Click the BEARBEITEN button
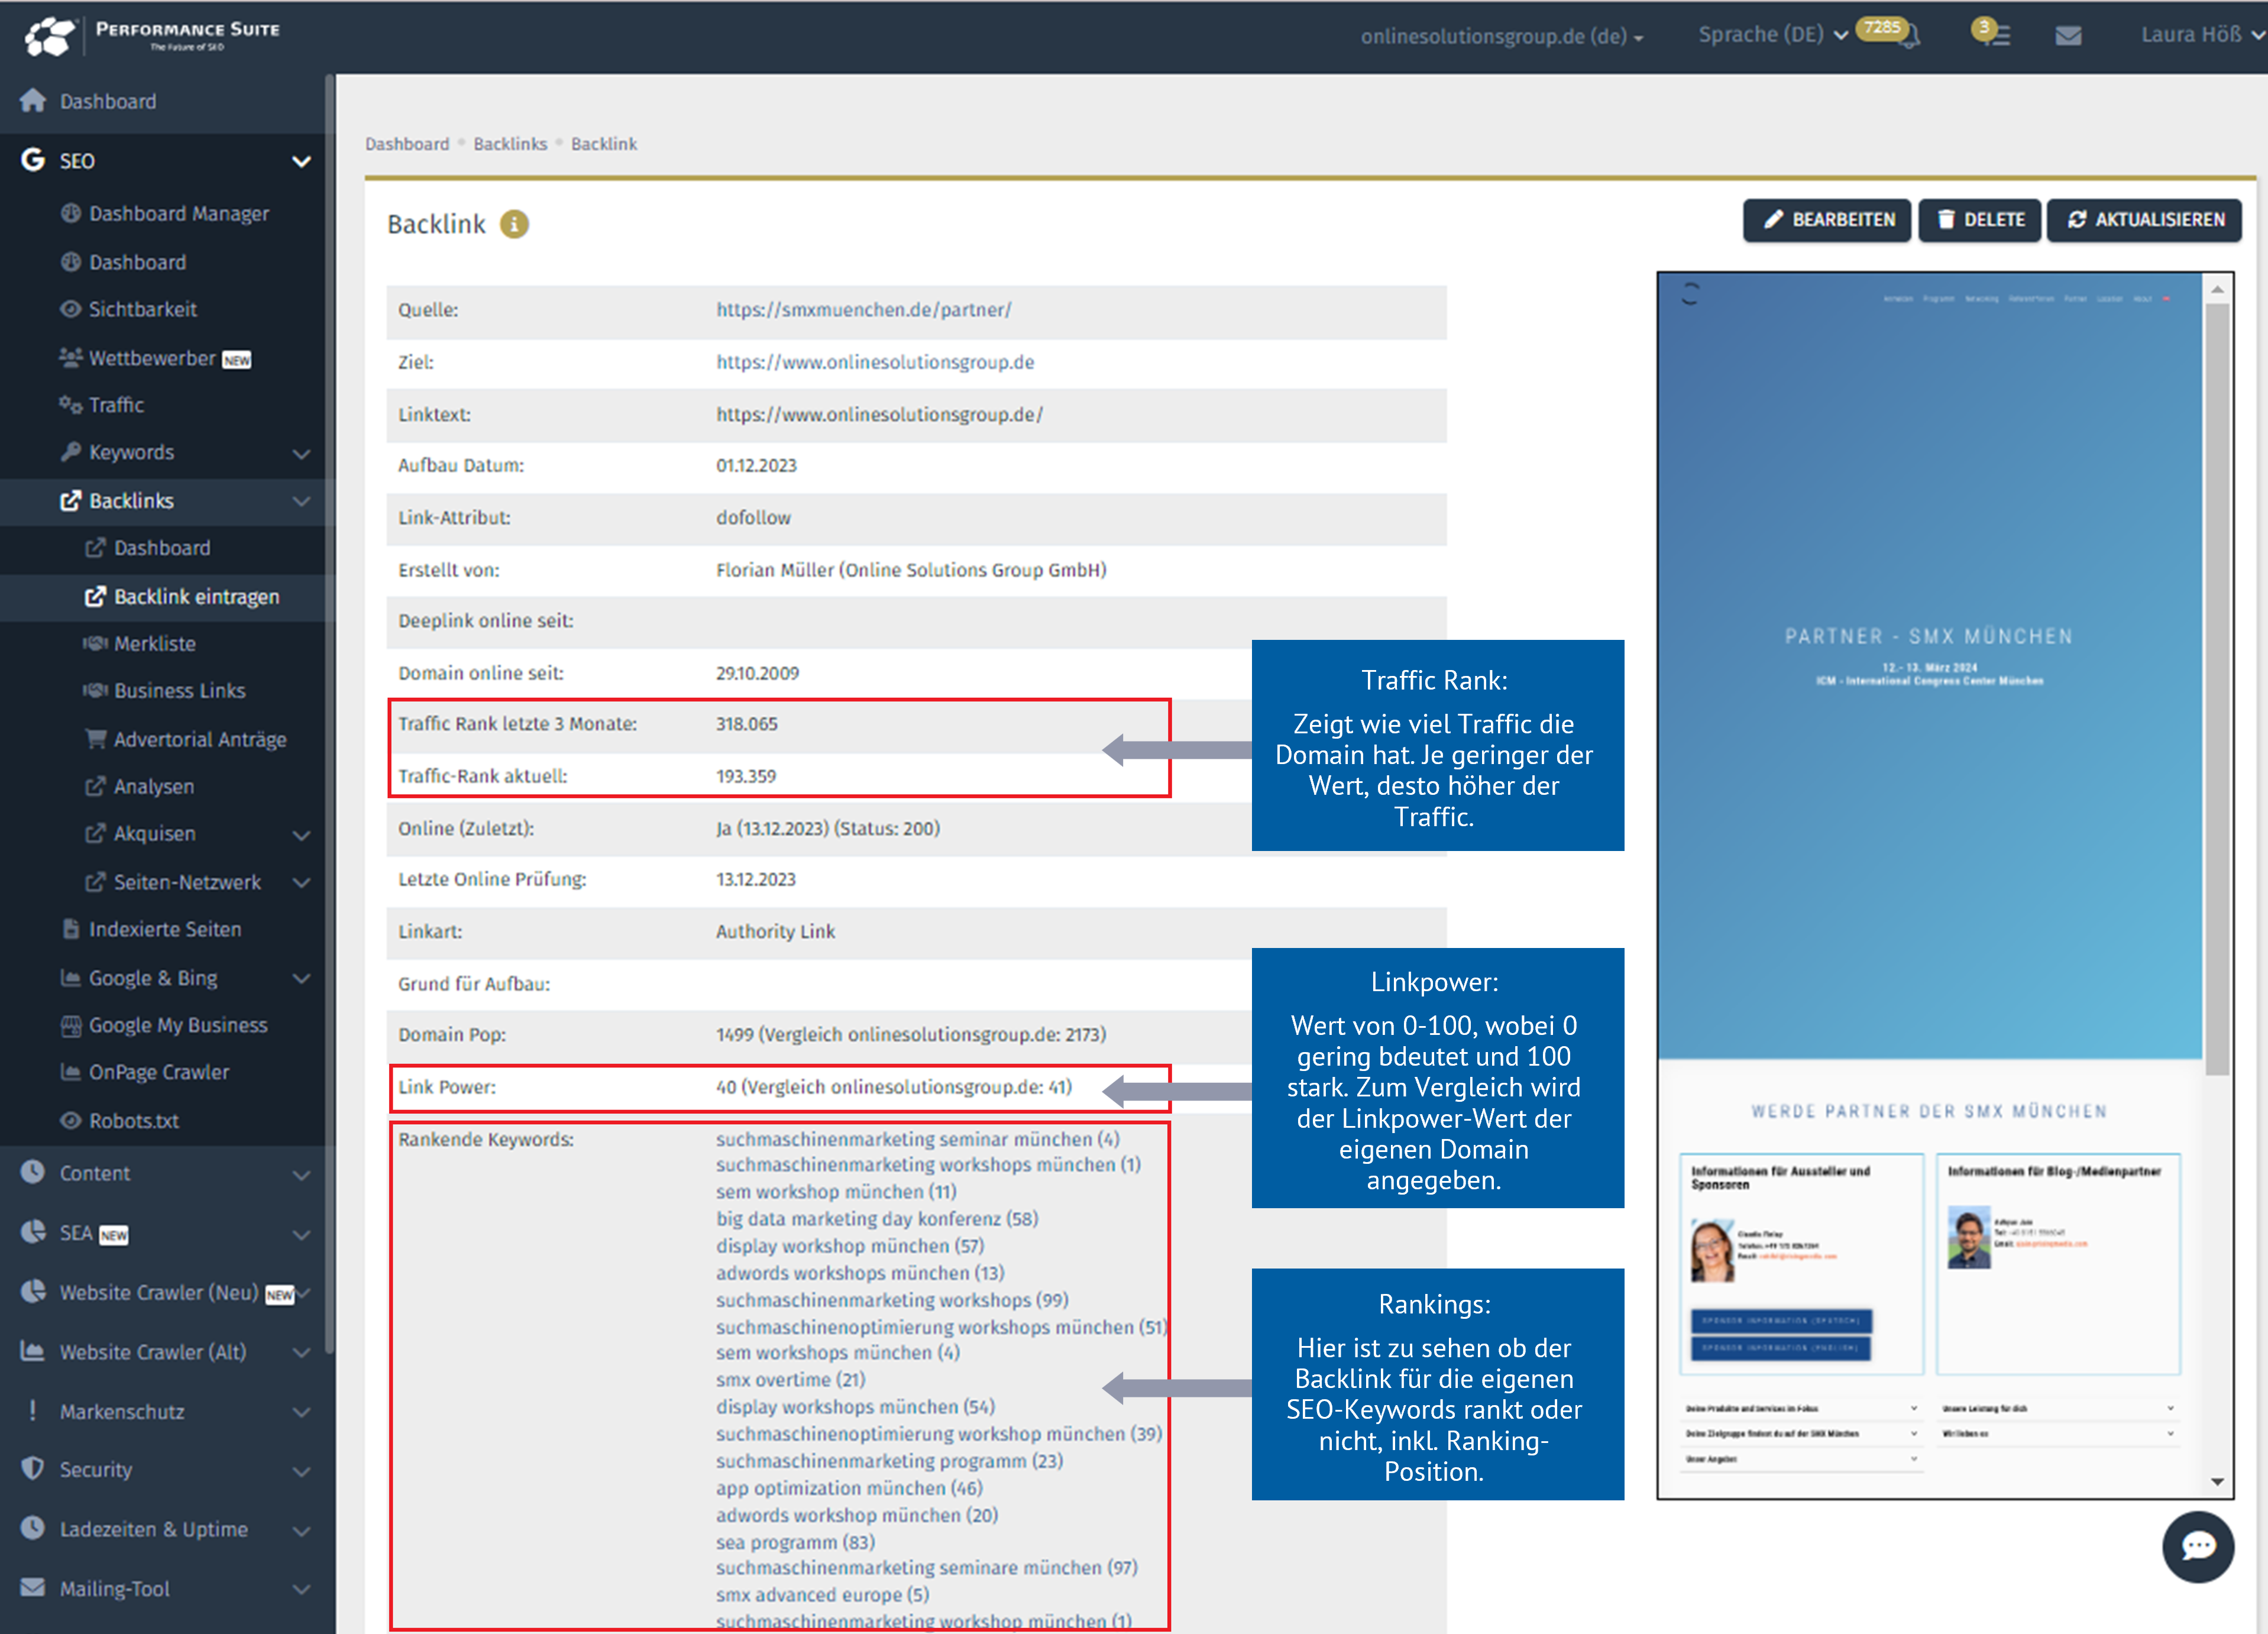The image size is (2268, 1634). (x=1826, y=220)
